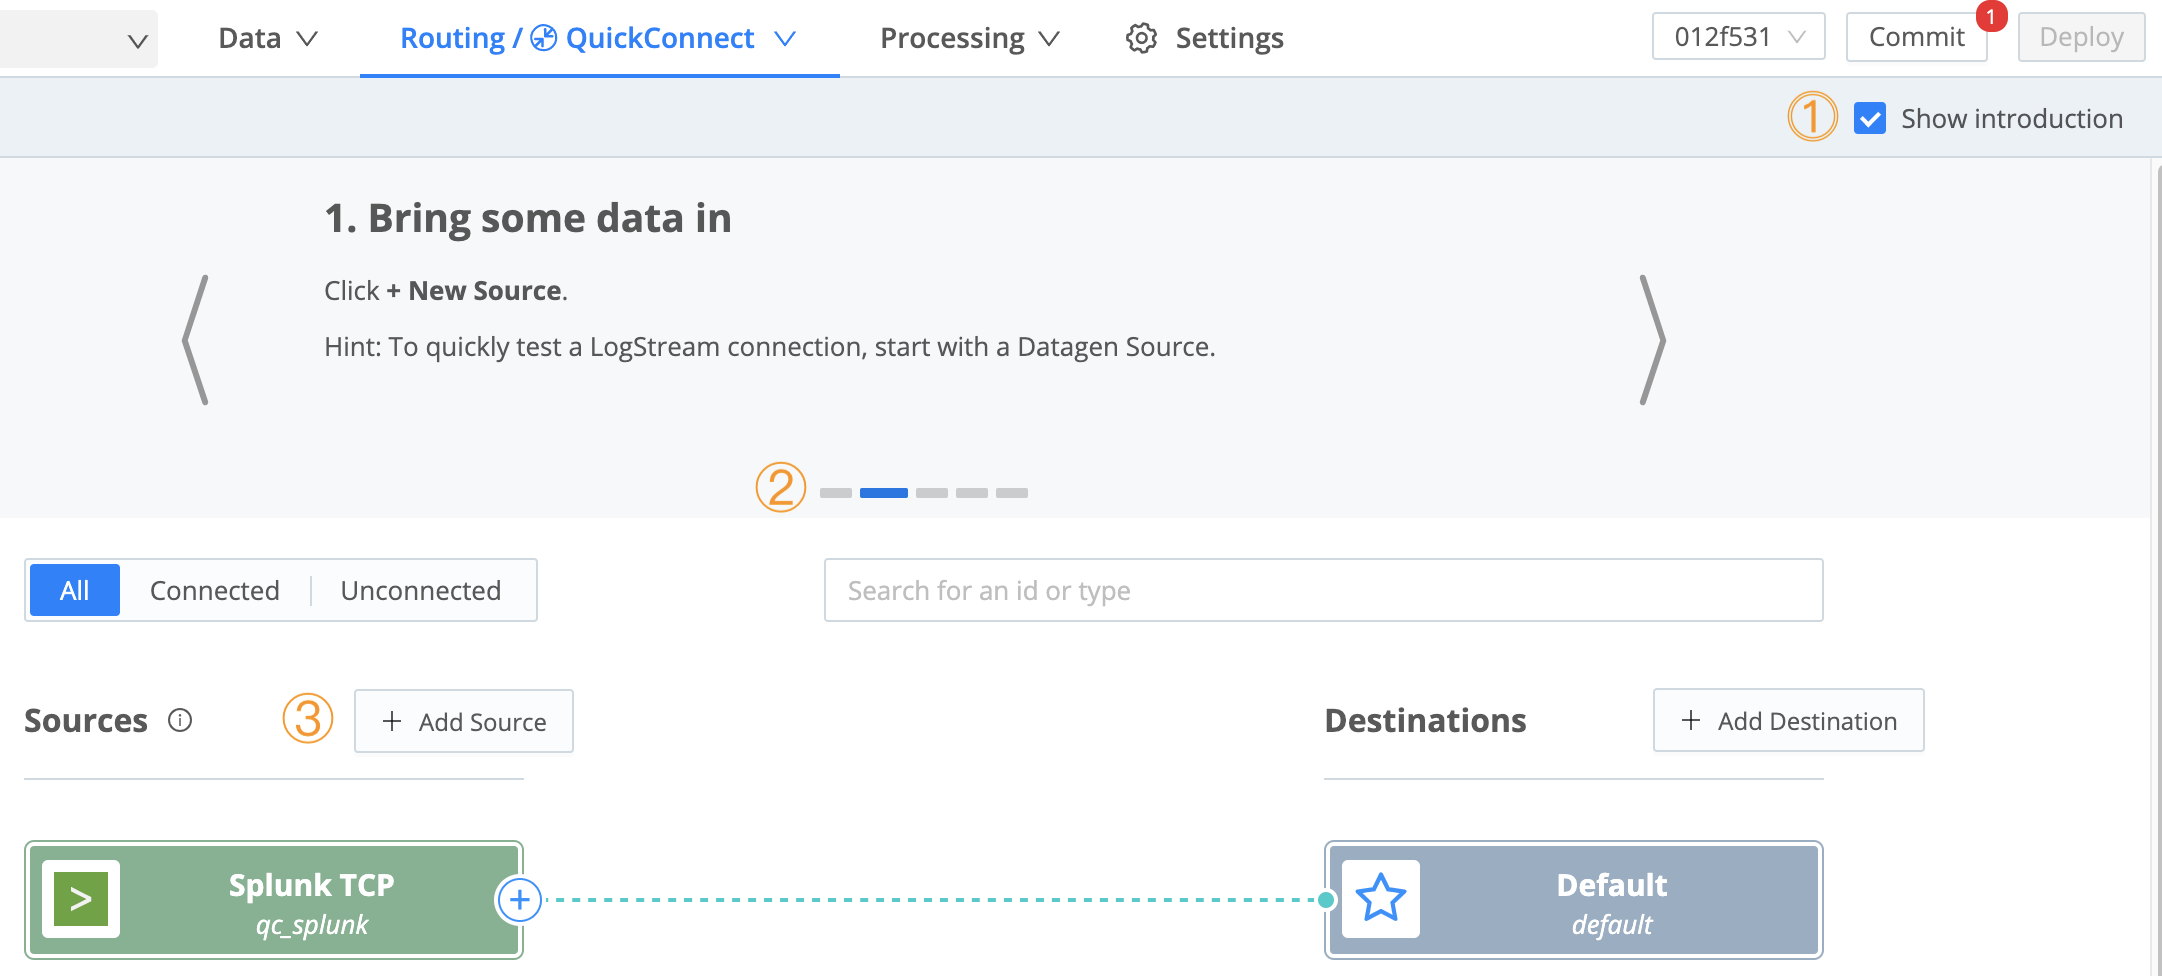Click the dotted connection line between tiles
Screen dimensions: 2162x976
(x=930, y=900)
